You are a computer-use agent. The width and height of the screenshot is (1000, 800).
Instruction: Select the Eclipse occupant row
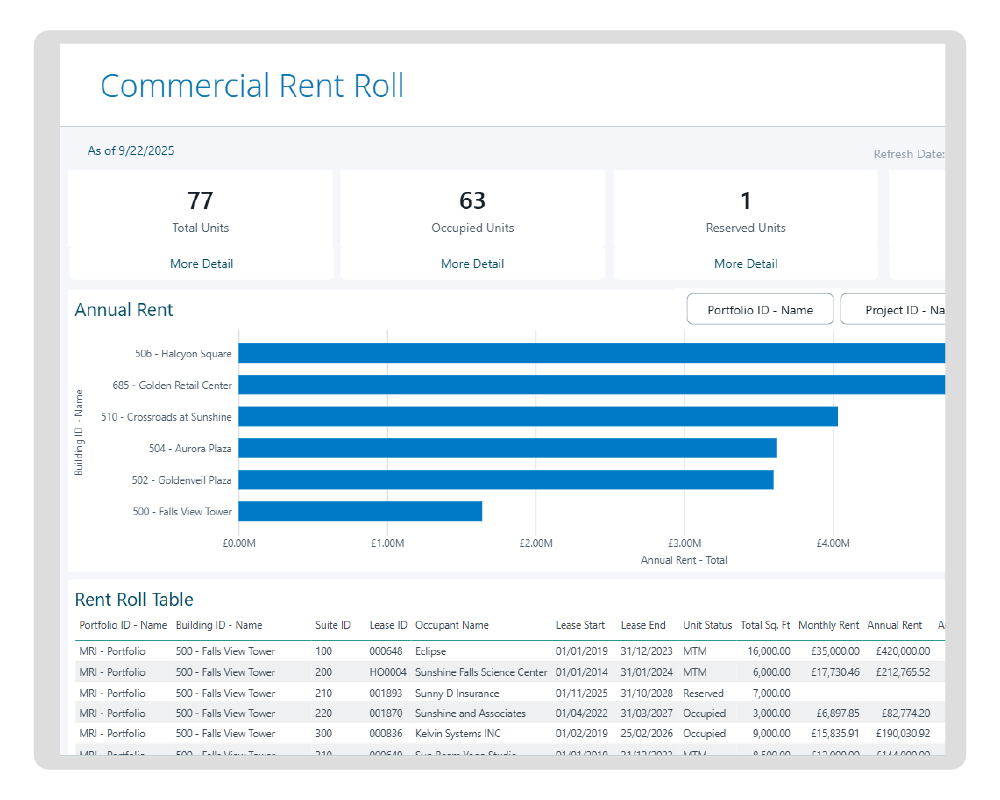431,652
